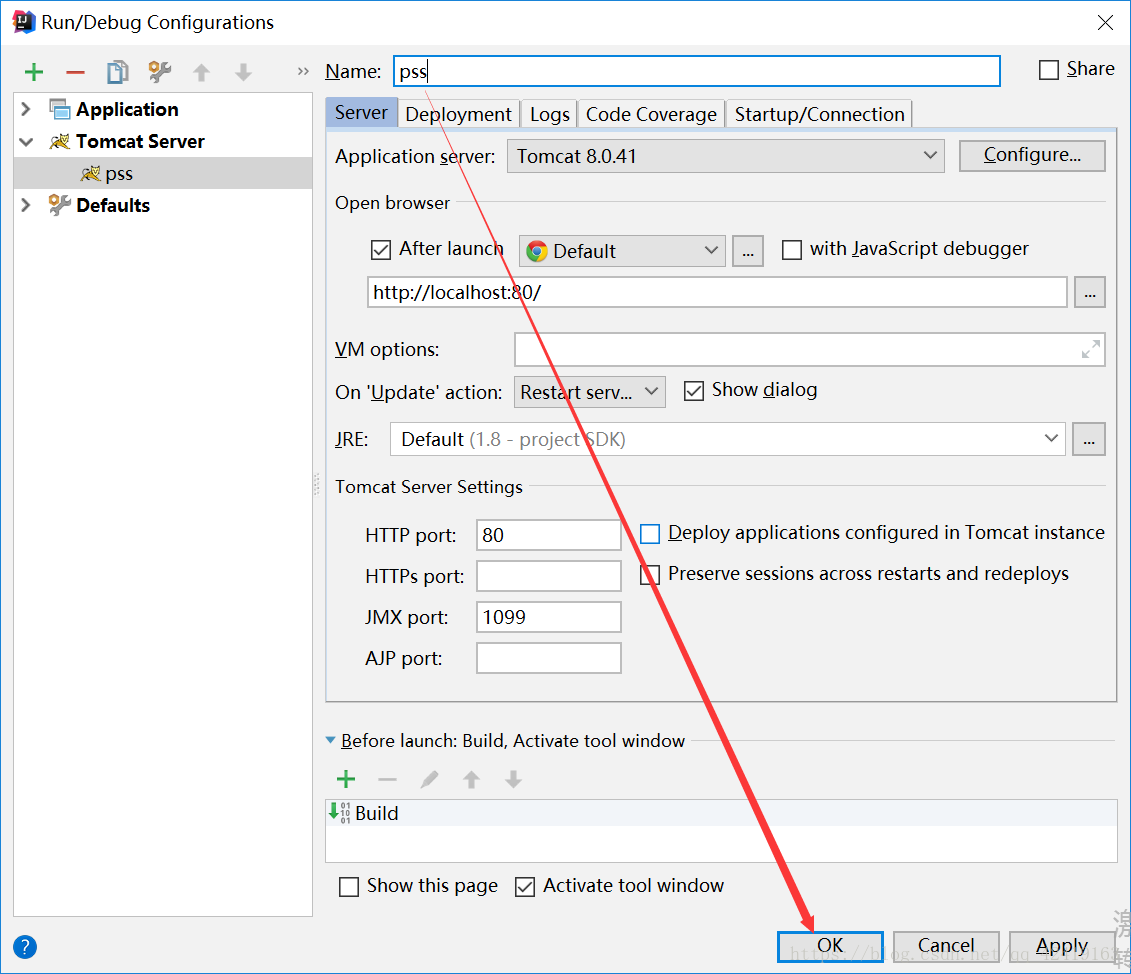Switch to Startup/Connection tab
Viewport: 1131px width, 974px height.
click(819, 114)
